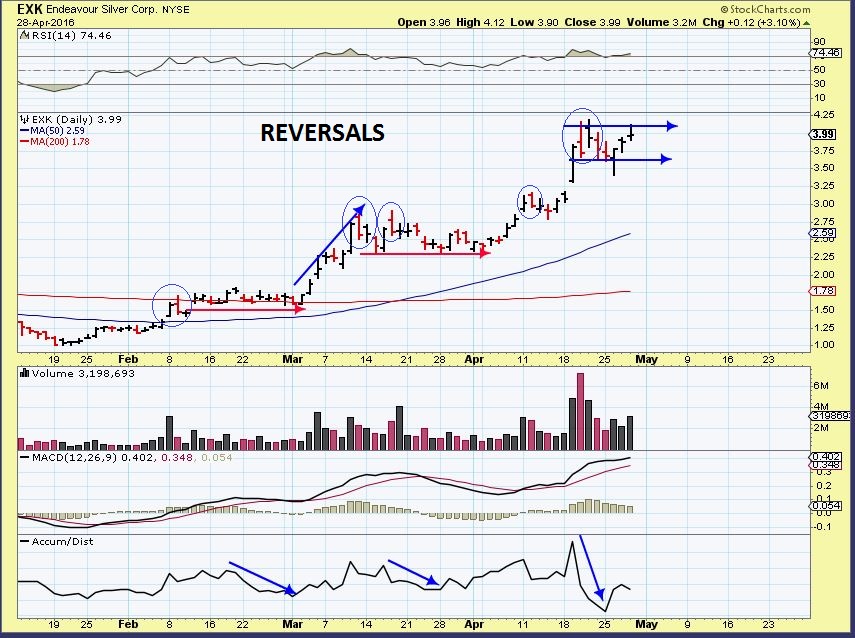This screenshot has width=855, height=638.
Task: Click the 1.78 MA(200) tag on price axis
Action: coord(823,291)
